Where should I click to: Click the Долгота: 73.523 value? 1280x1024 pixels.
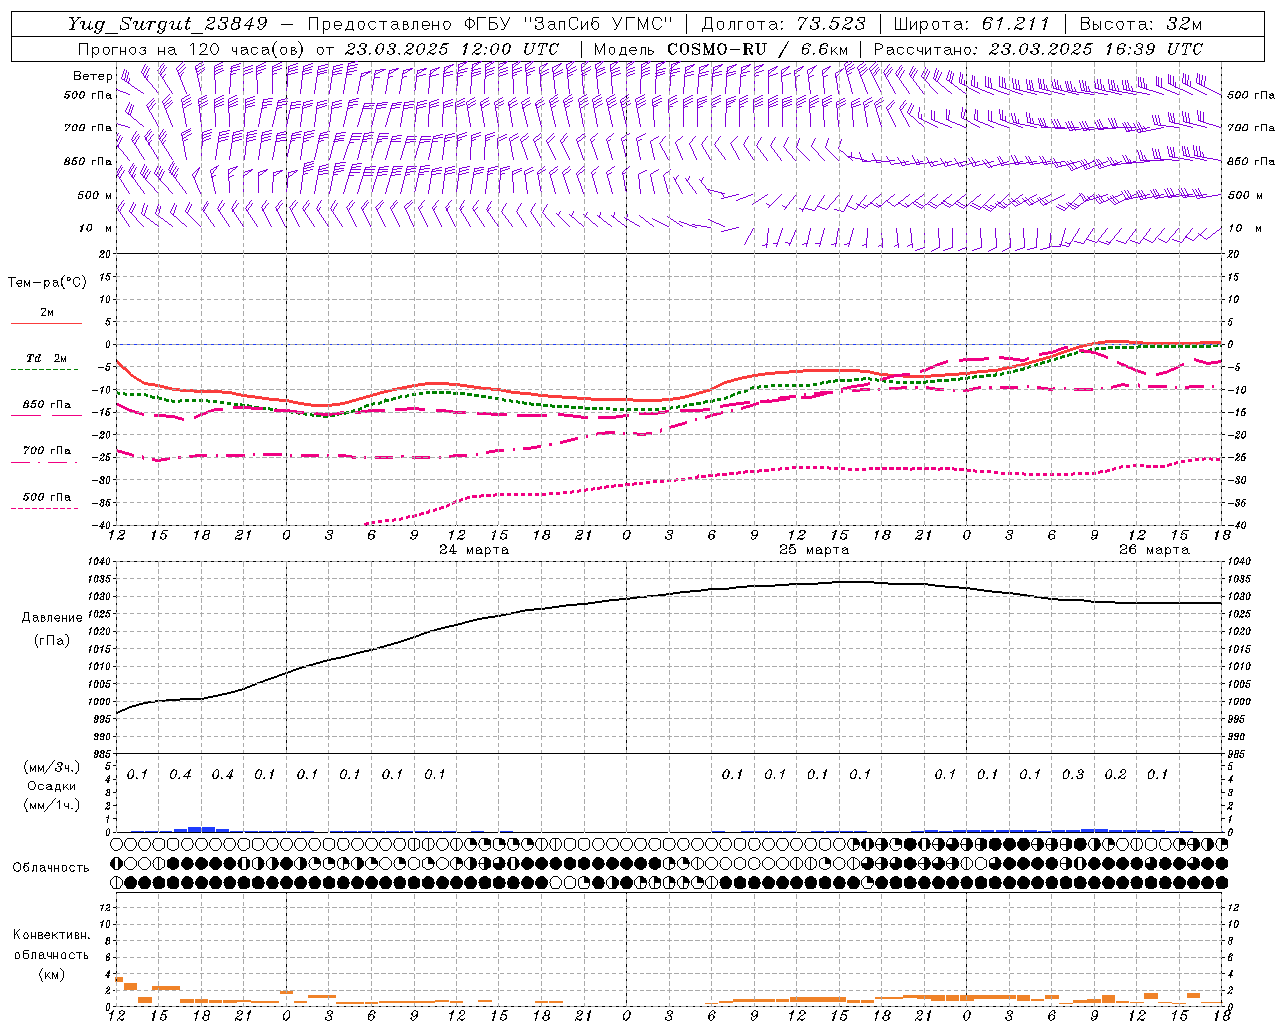(x=784, y=24)
